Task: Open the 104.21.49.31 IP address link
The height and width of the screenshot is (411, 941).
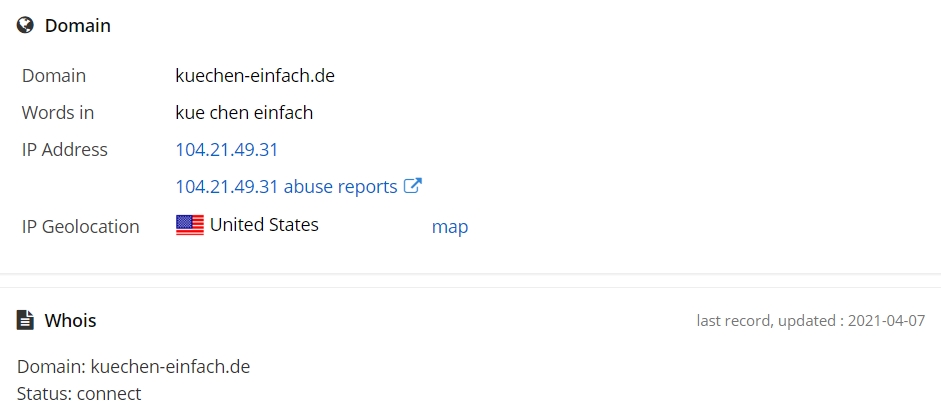Action: click(226, 149)
